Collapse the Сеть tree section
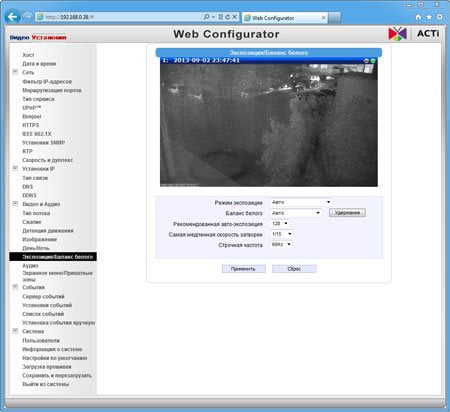This screenshot has height=412, width=450. coord(15,72)
